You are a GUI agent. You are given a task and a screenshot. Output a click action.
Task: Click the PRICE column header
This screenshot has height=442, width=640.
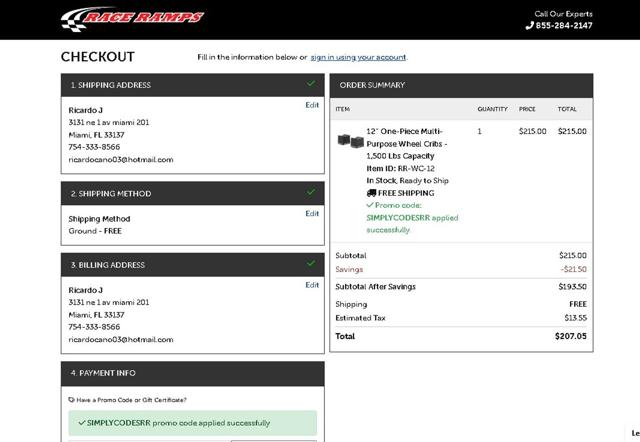[527, 109]
